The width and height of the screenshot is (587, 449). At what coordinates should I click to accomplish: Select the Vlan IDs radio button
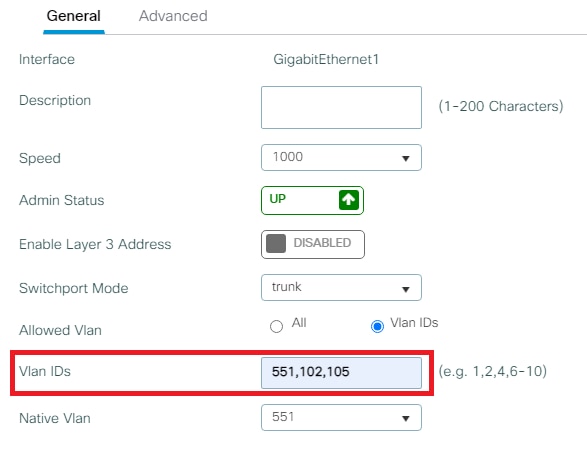[377, 326]
